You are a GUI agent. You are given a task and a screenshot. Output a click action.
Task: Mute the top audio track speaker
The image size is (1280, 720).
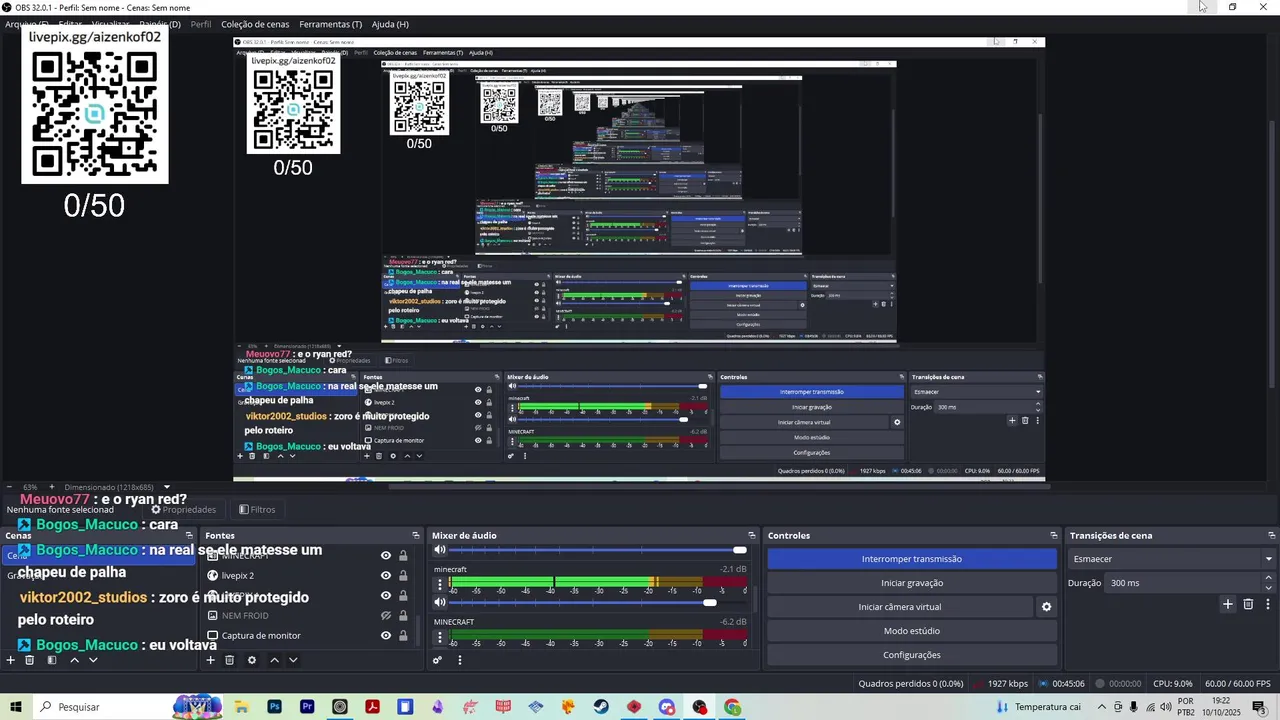pos(440,550)
